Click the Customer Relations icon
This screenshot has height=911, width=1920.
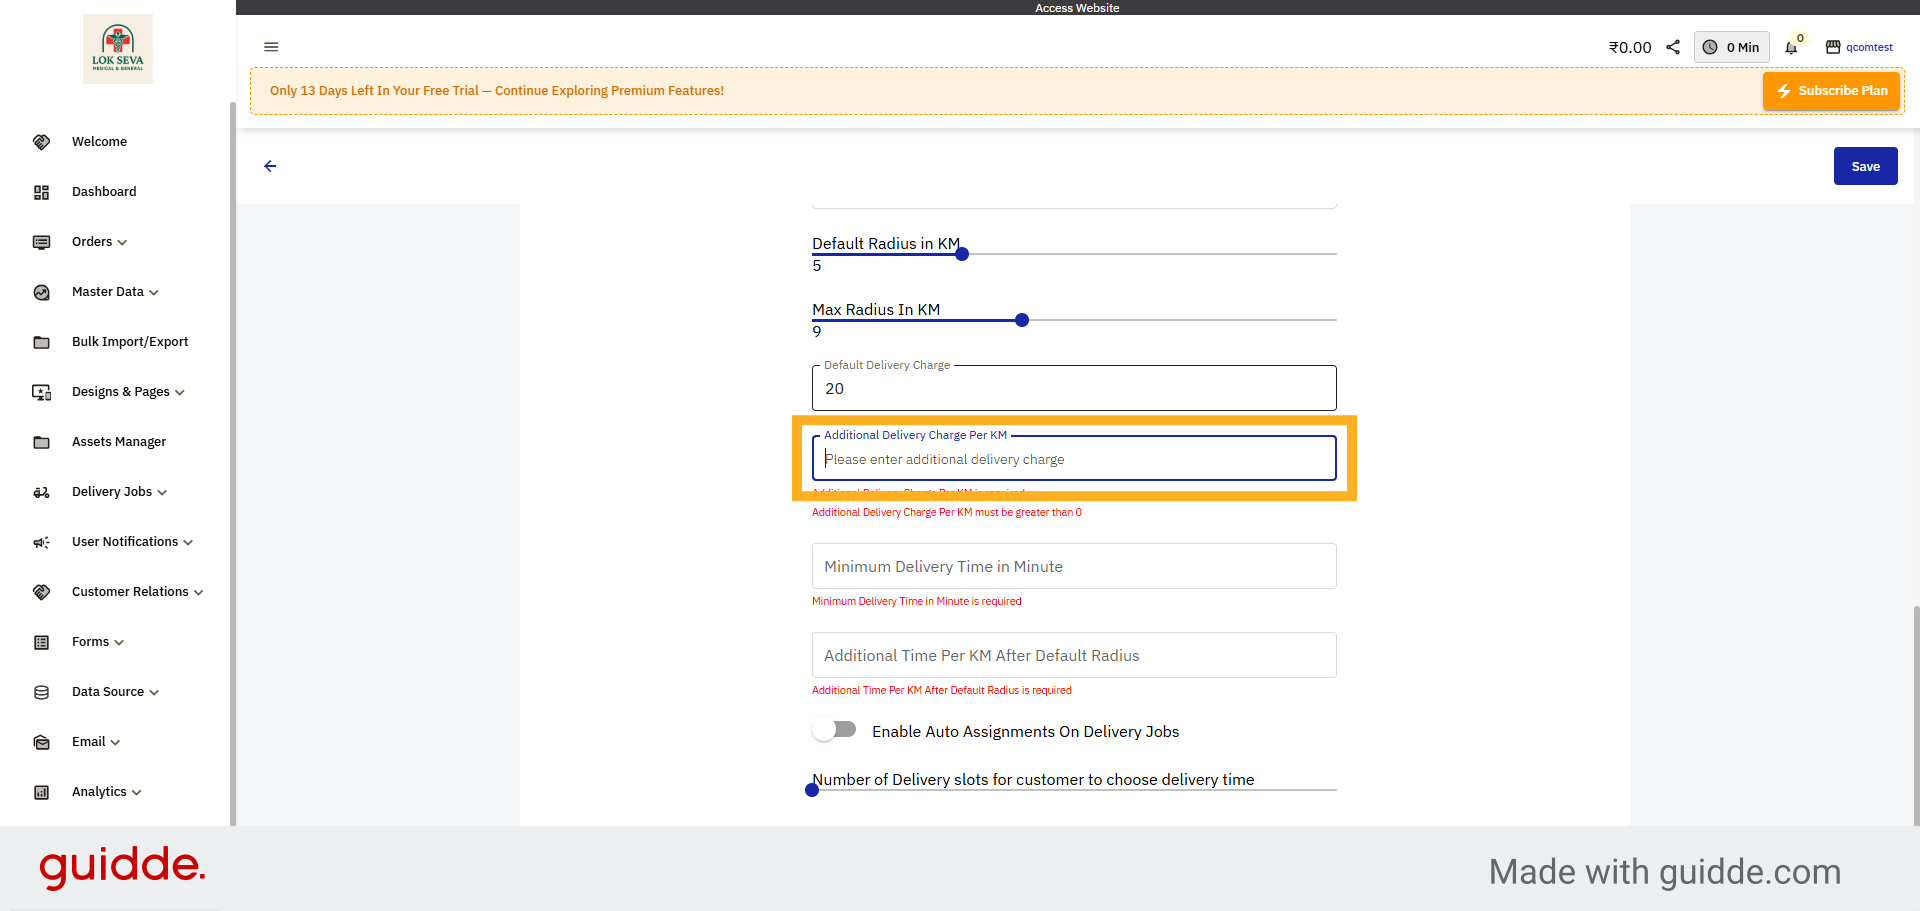[41, 592]
